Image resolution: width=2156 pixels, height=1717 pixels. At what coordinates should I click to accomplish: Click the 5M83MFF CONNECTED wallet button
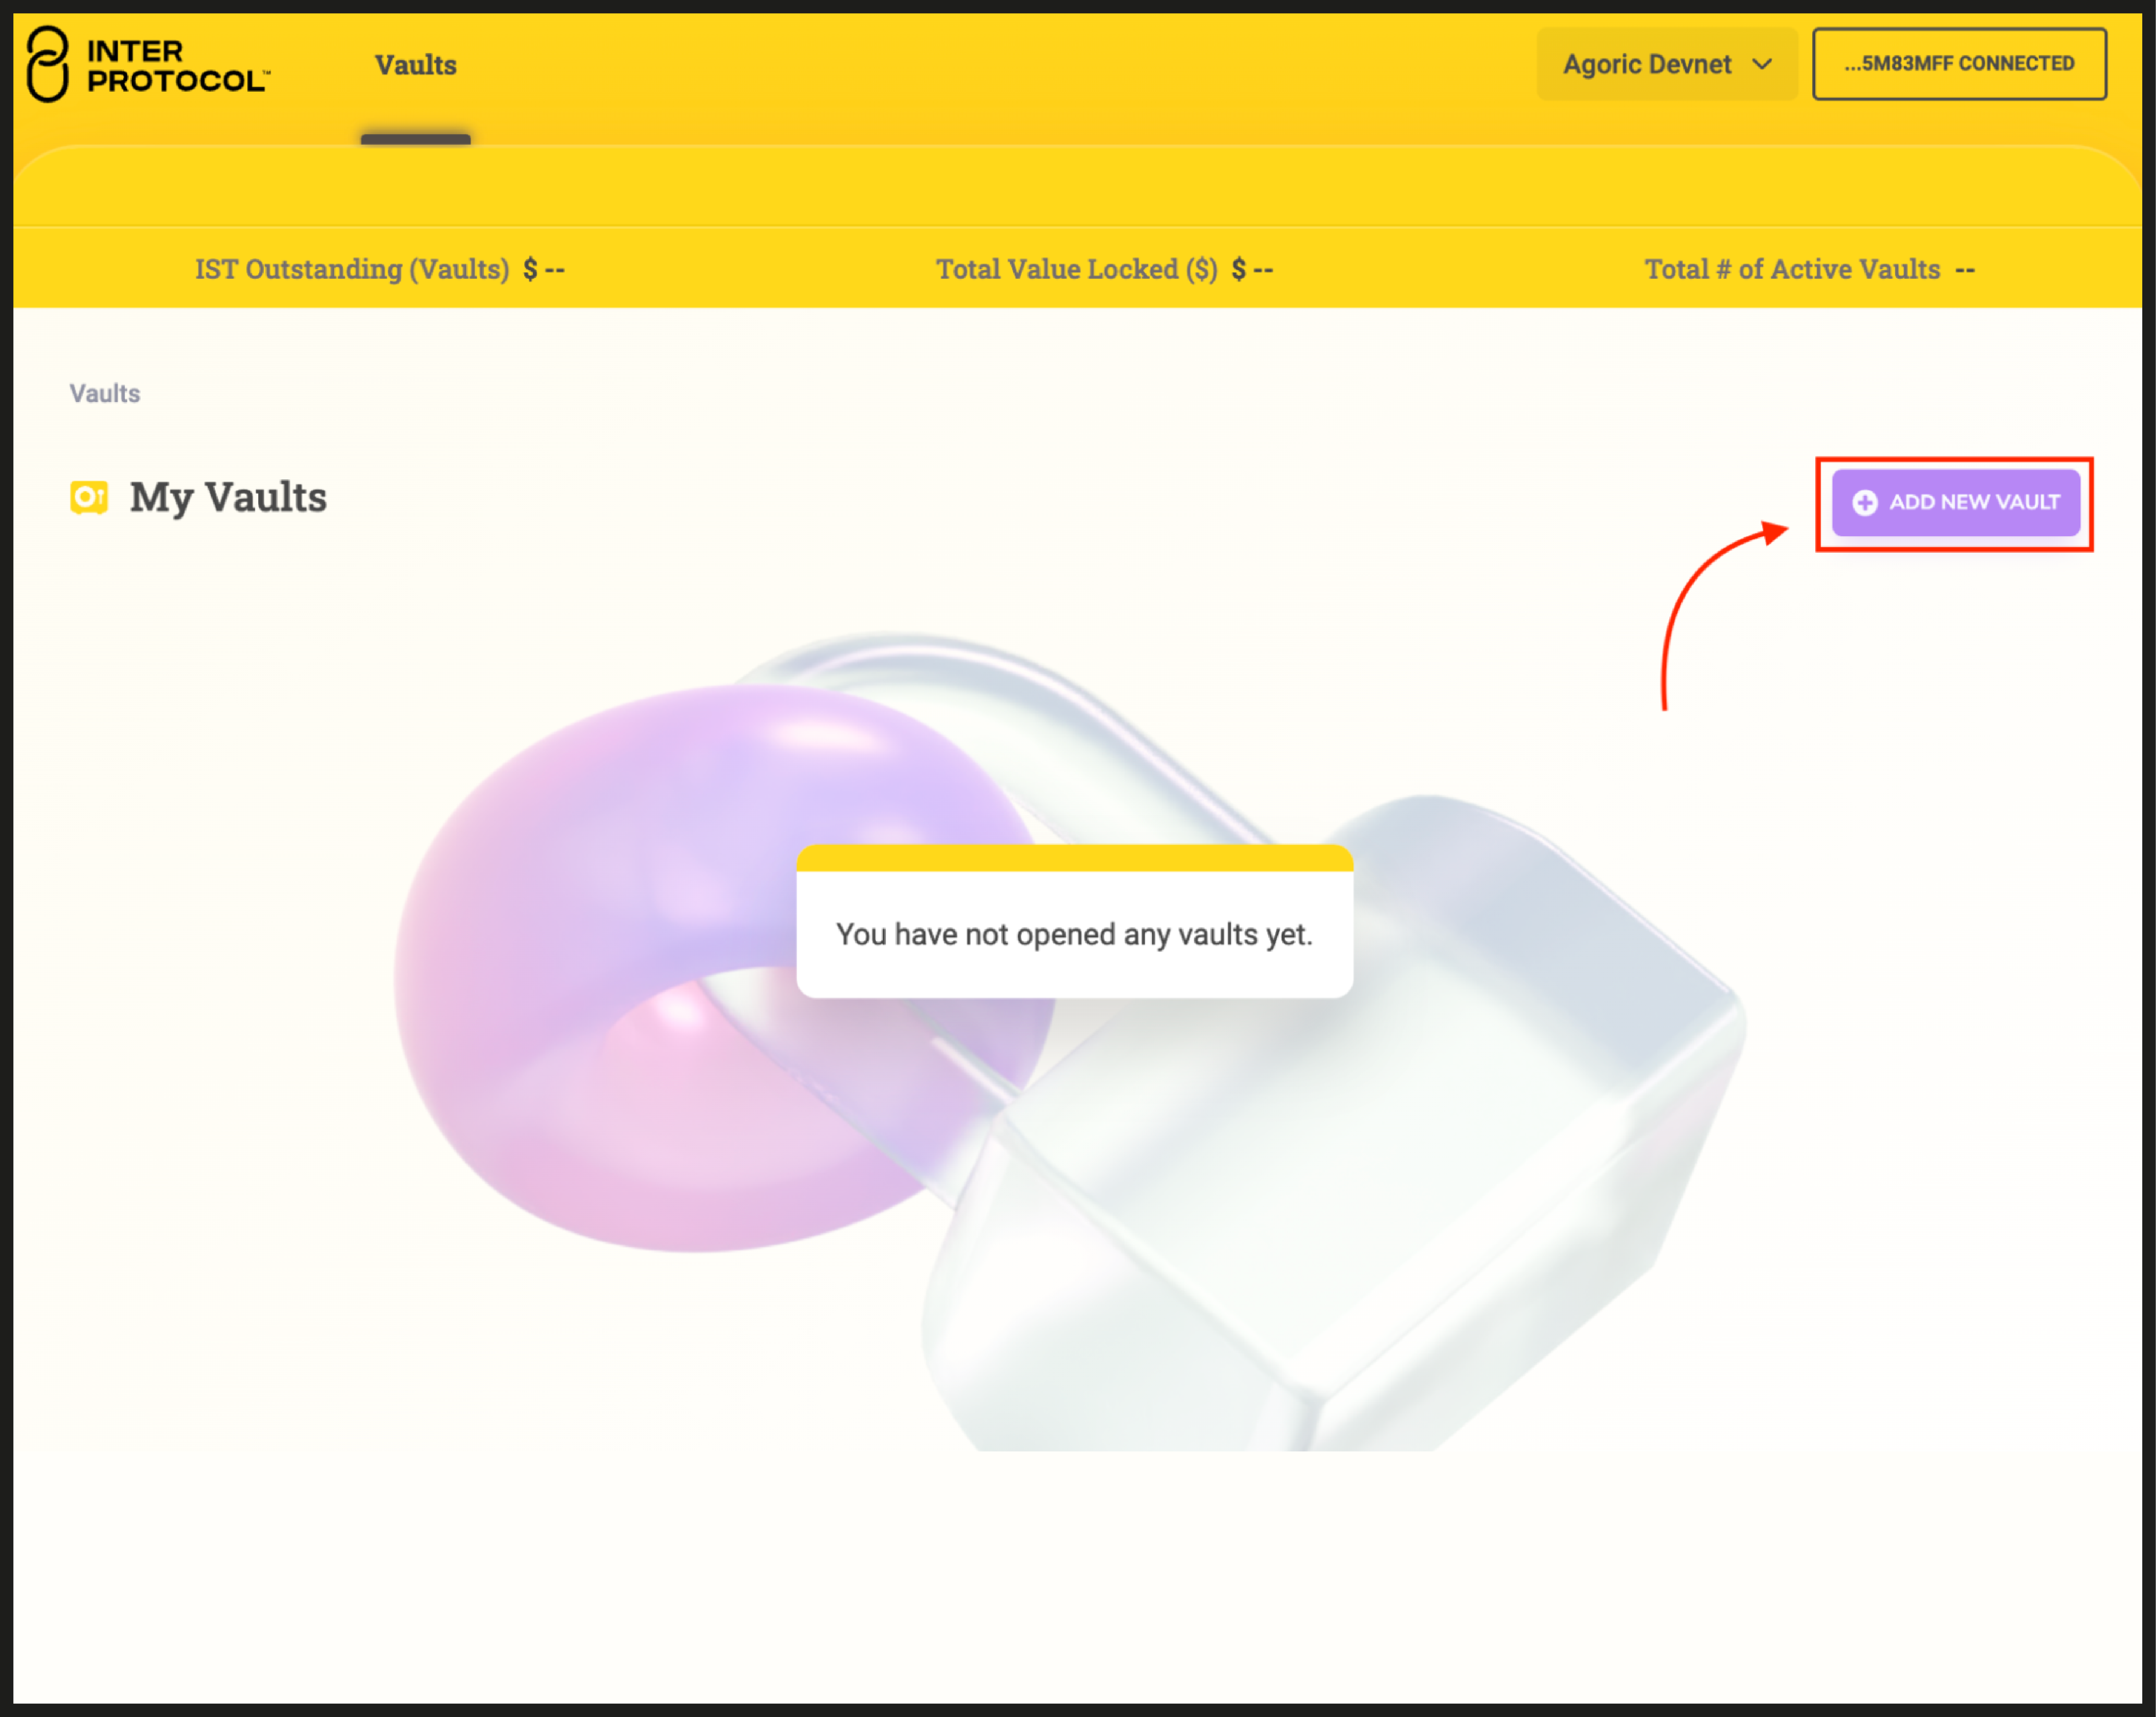1958,64
